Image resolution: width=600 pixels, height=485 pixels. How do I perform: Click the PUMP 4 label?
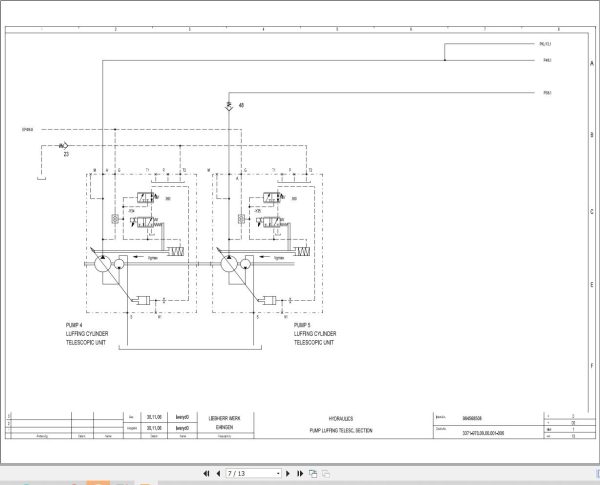pyautogui.click(x=74, y=325)
